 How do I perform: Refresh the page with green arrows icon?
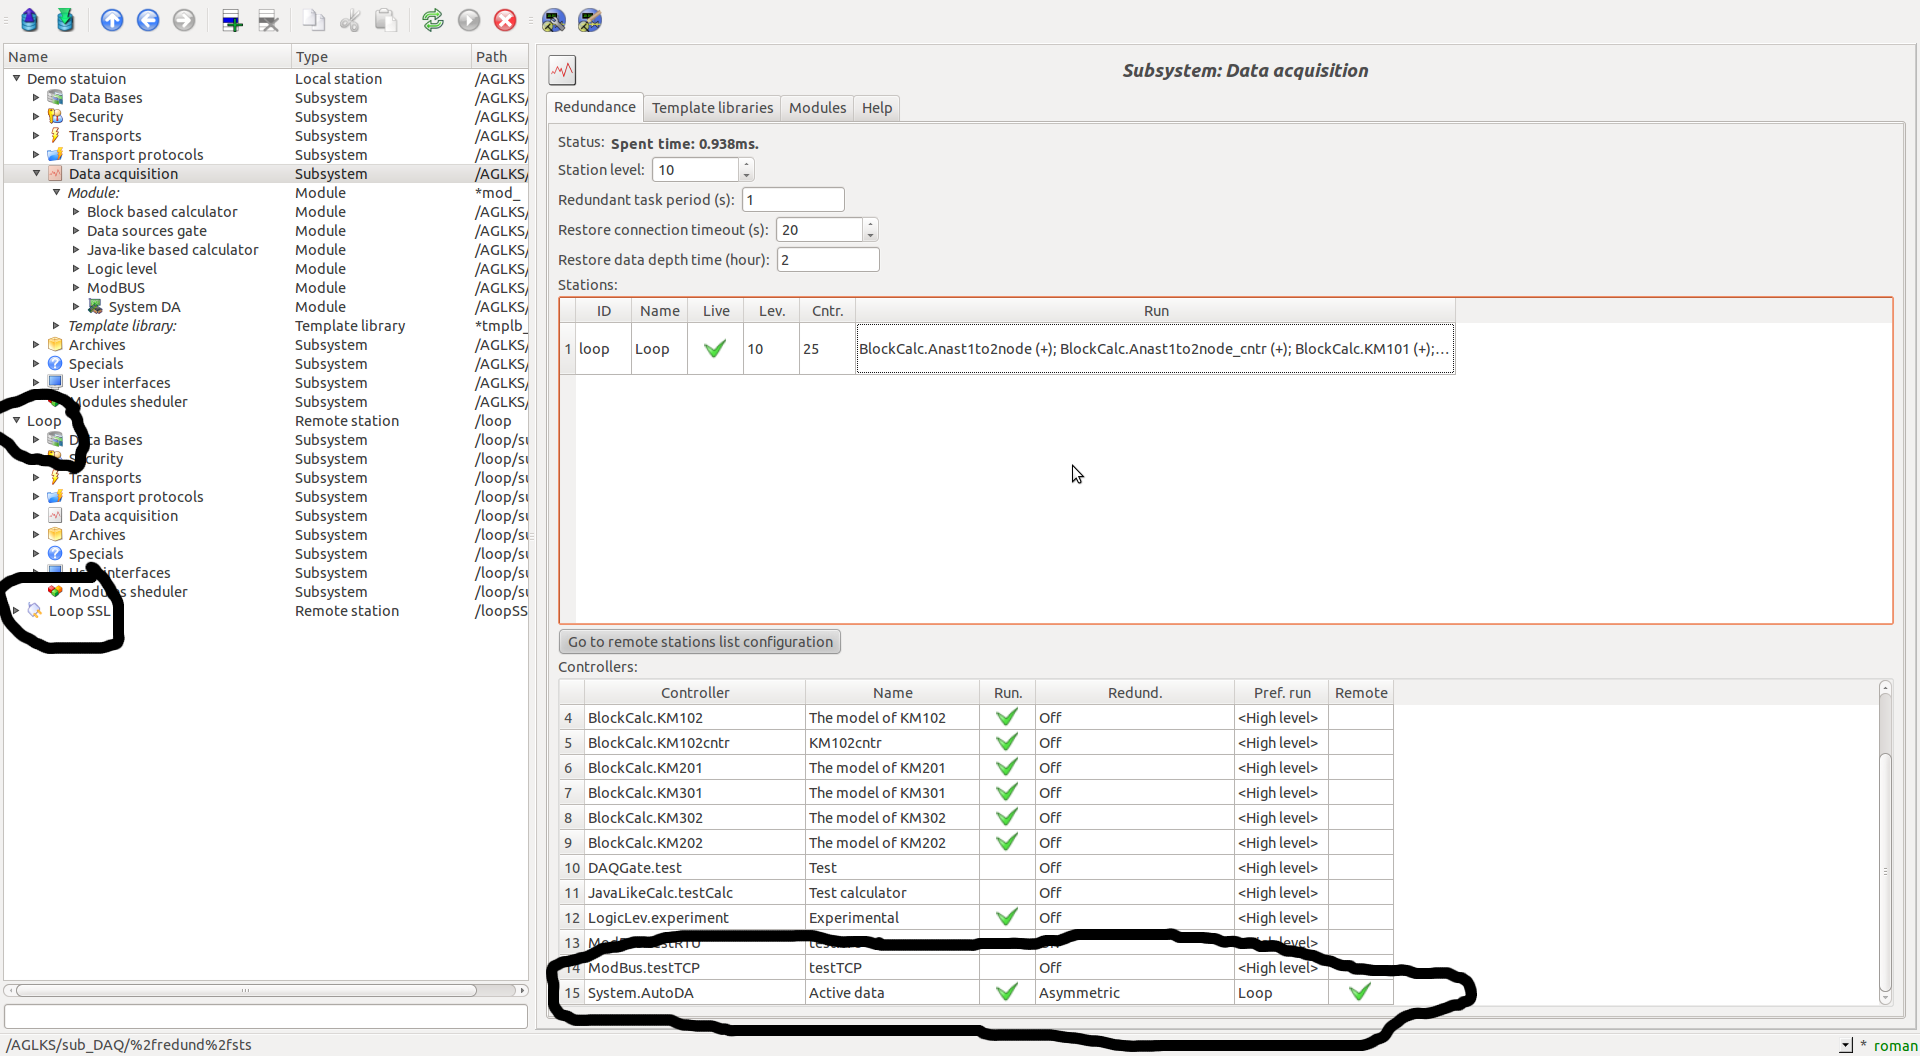[433, 20]
